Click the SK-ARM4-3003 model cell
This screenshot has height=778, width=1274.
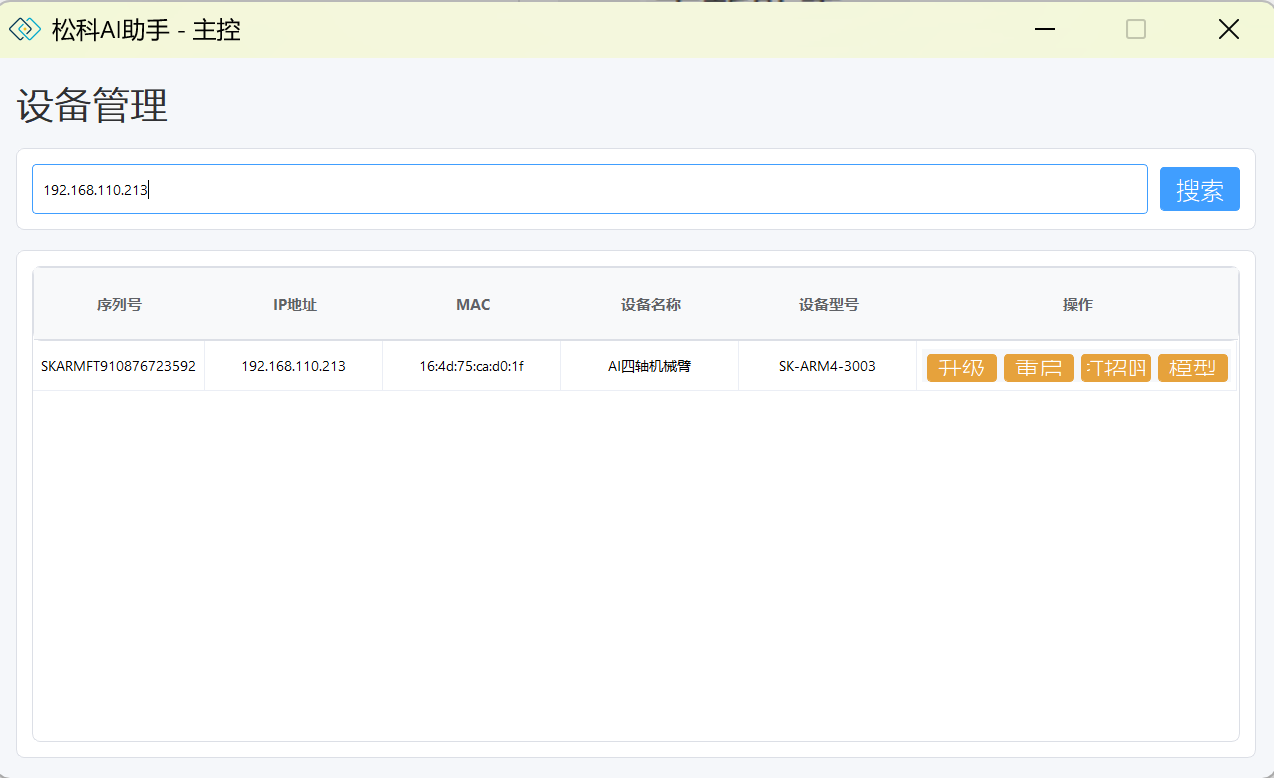pos(827,366)
